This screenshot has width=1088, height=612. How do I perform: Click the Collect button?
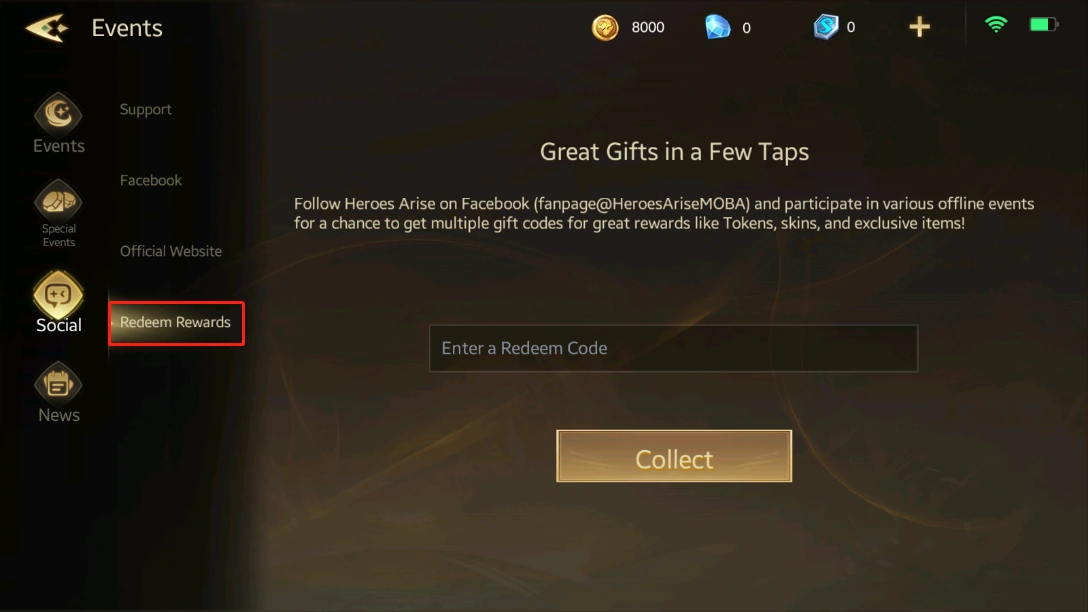click(674, 456)
